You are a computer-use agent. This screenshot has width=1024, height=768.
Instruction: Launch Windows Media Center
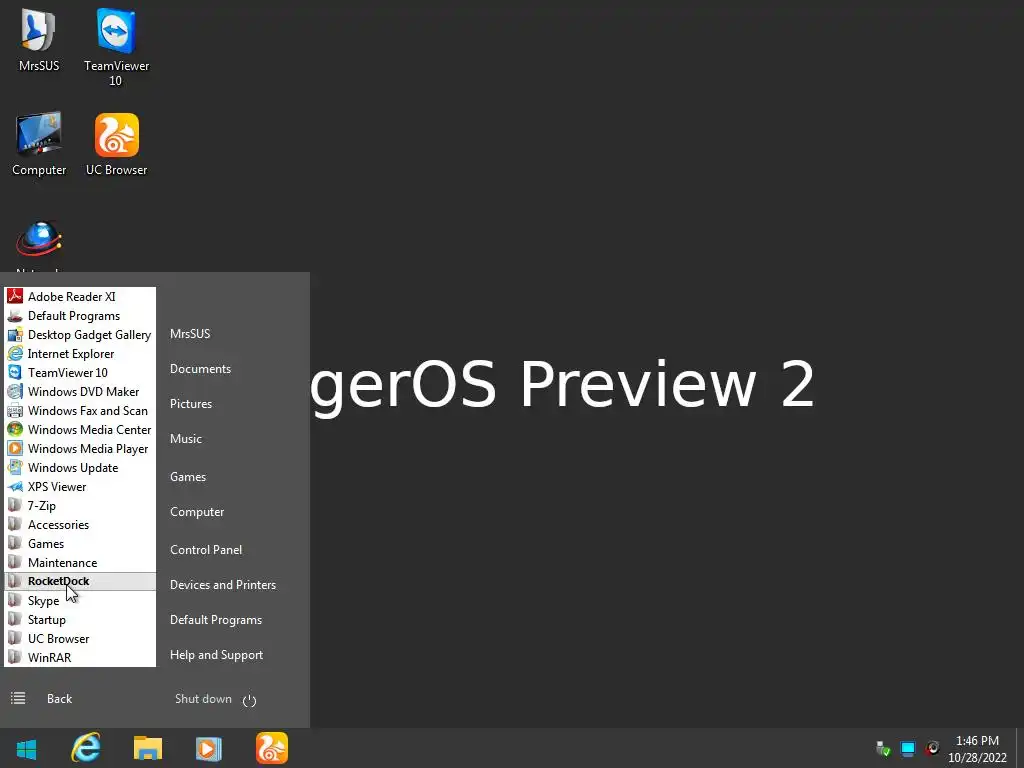coord(80,429)
